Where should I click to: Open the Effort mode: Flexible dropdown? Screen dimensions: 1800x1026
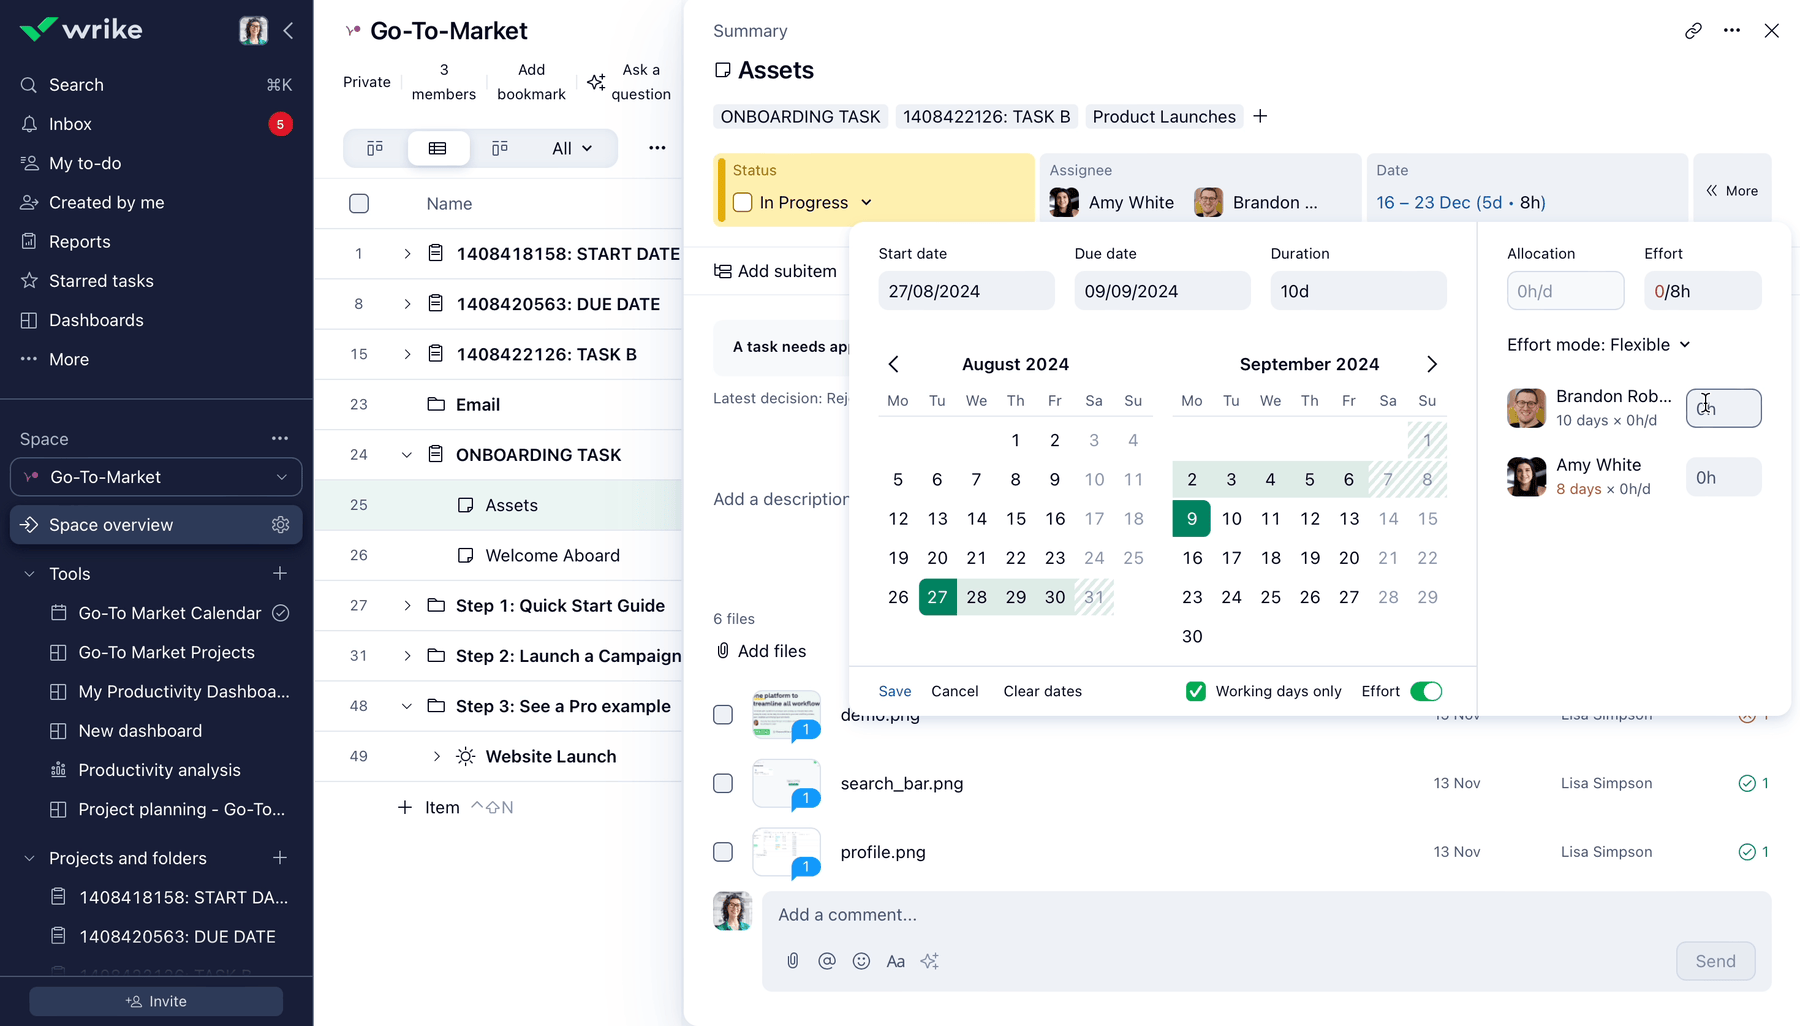(x=1599, y=345)
